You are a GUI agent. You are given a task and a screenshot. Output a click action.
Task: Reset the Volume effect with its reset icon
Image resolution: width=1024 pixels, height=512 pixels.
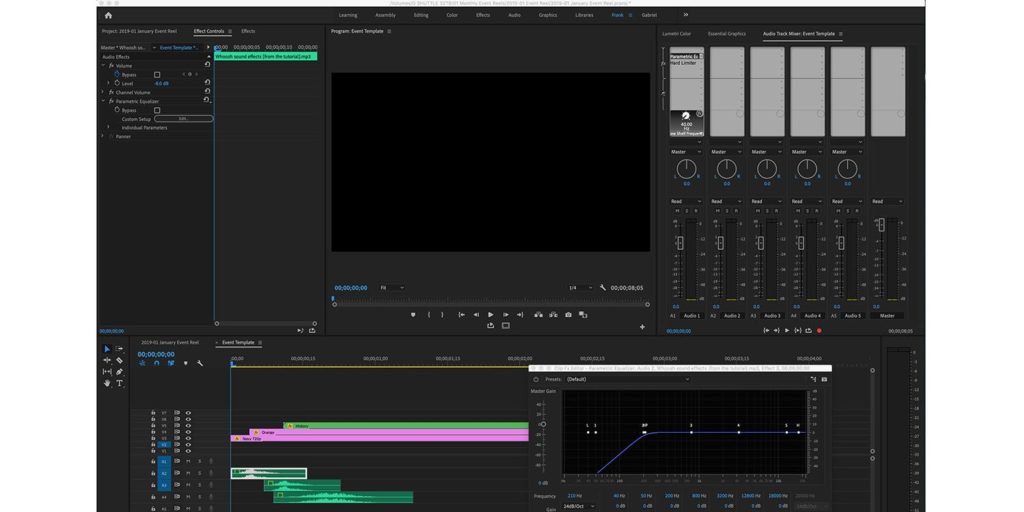tap(207, 65)
